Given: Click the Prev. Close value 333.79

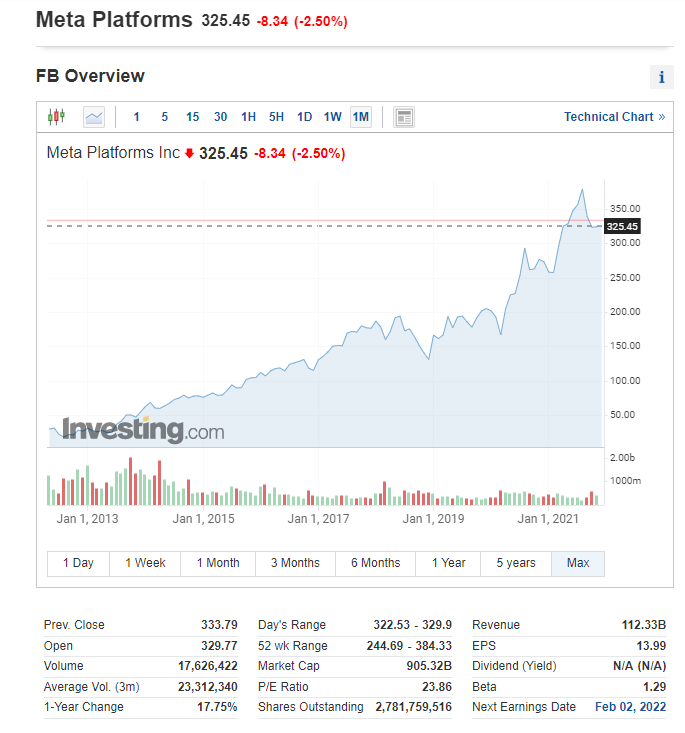Looking at the screenshot, I should click(219, 625).
